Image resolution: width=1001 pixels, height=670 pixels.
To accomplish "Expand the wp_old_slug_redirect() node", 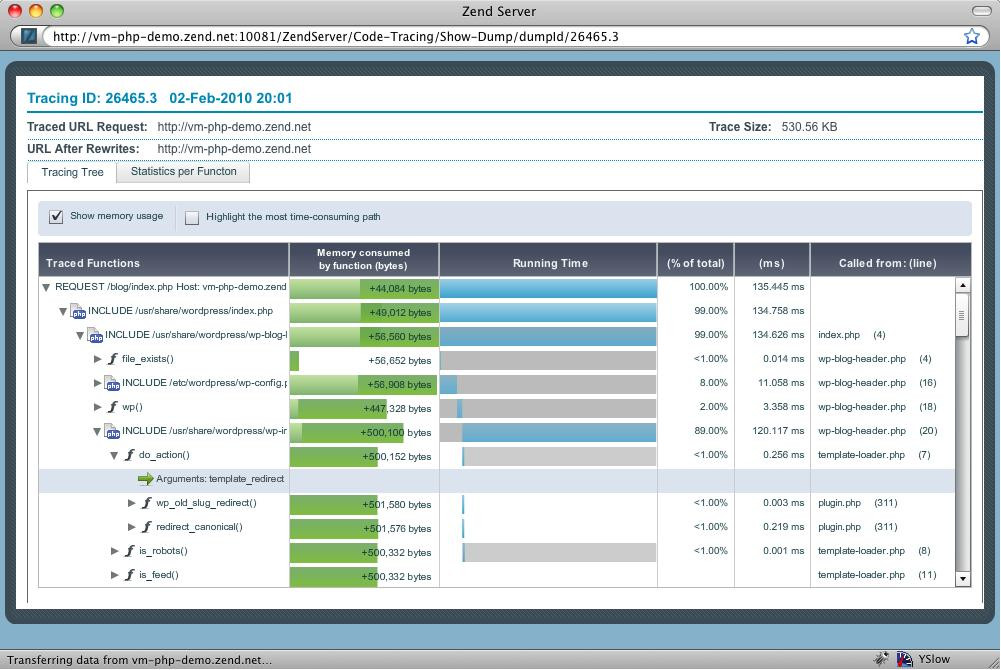I will tap(132, 503).
